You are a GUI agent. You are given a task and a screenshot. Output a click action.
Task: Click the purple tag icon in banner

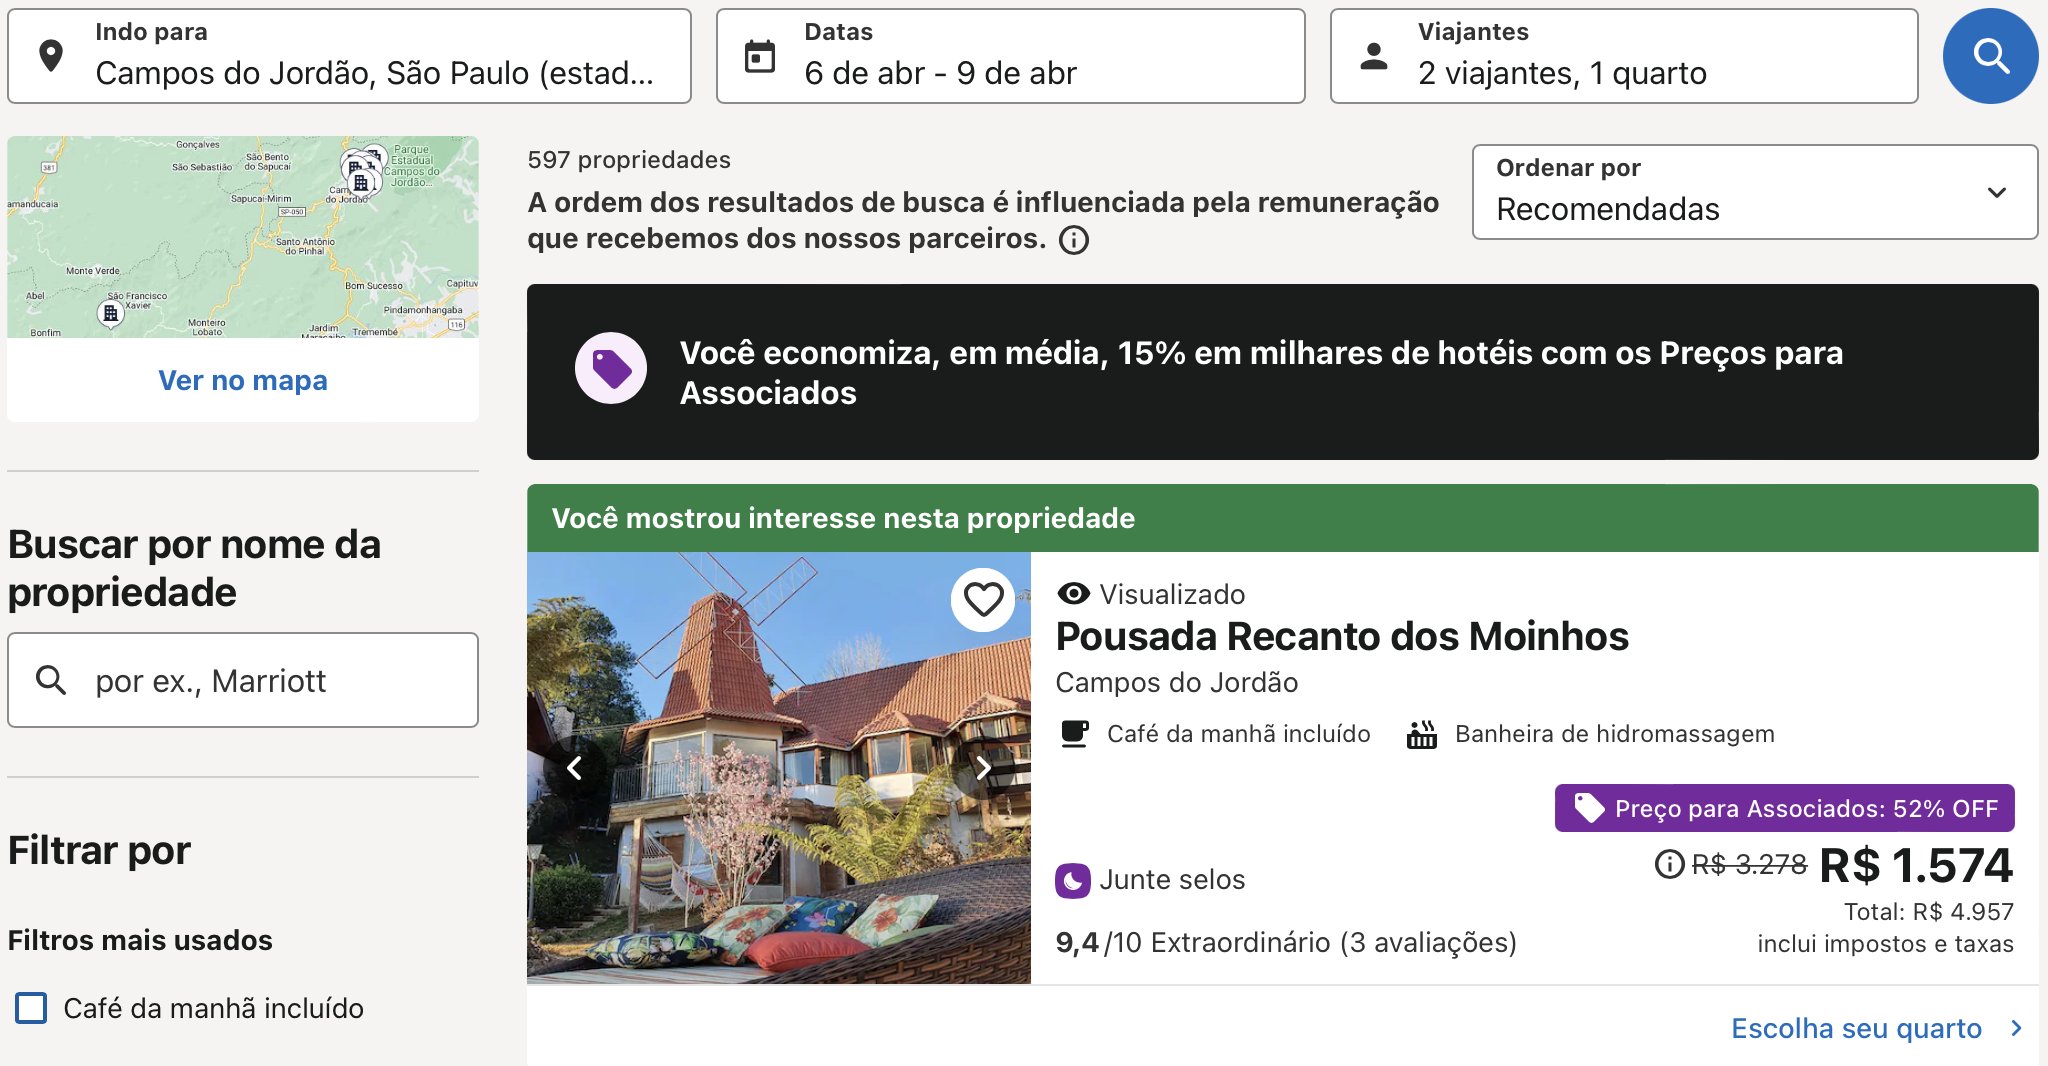(611, 368)
